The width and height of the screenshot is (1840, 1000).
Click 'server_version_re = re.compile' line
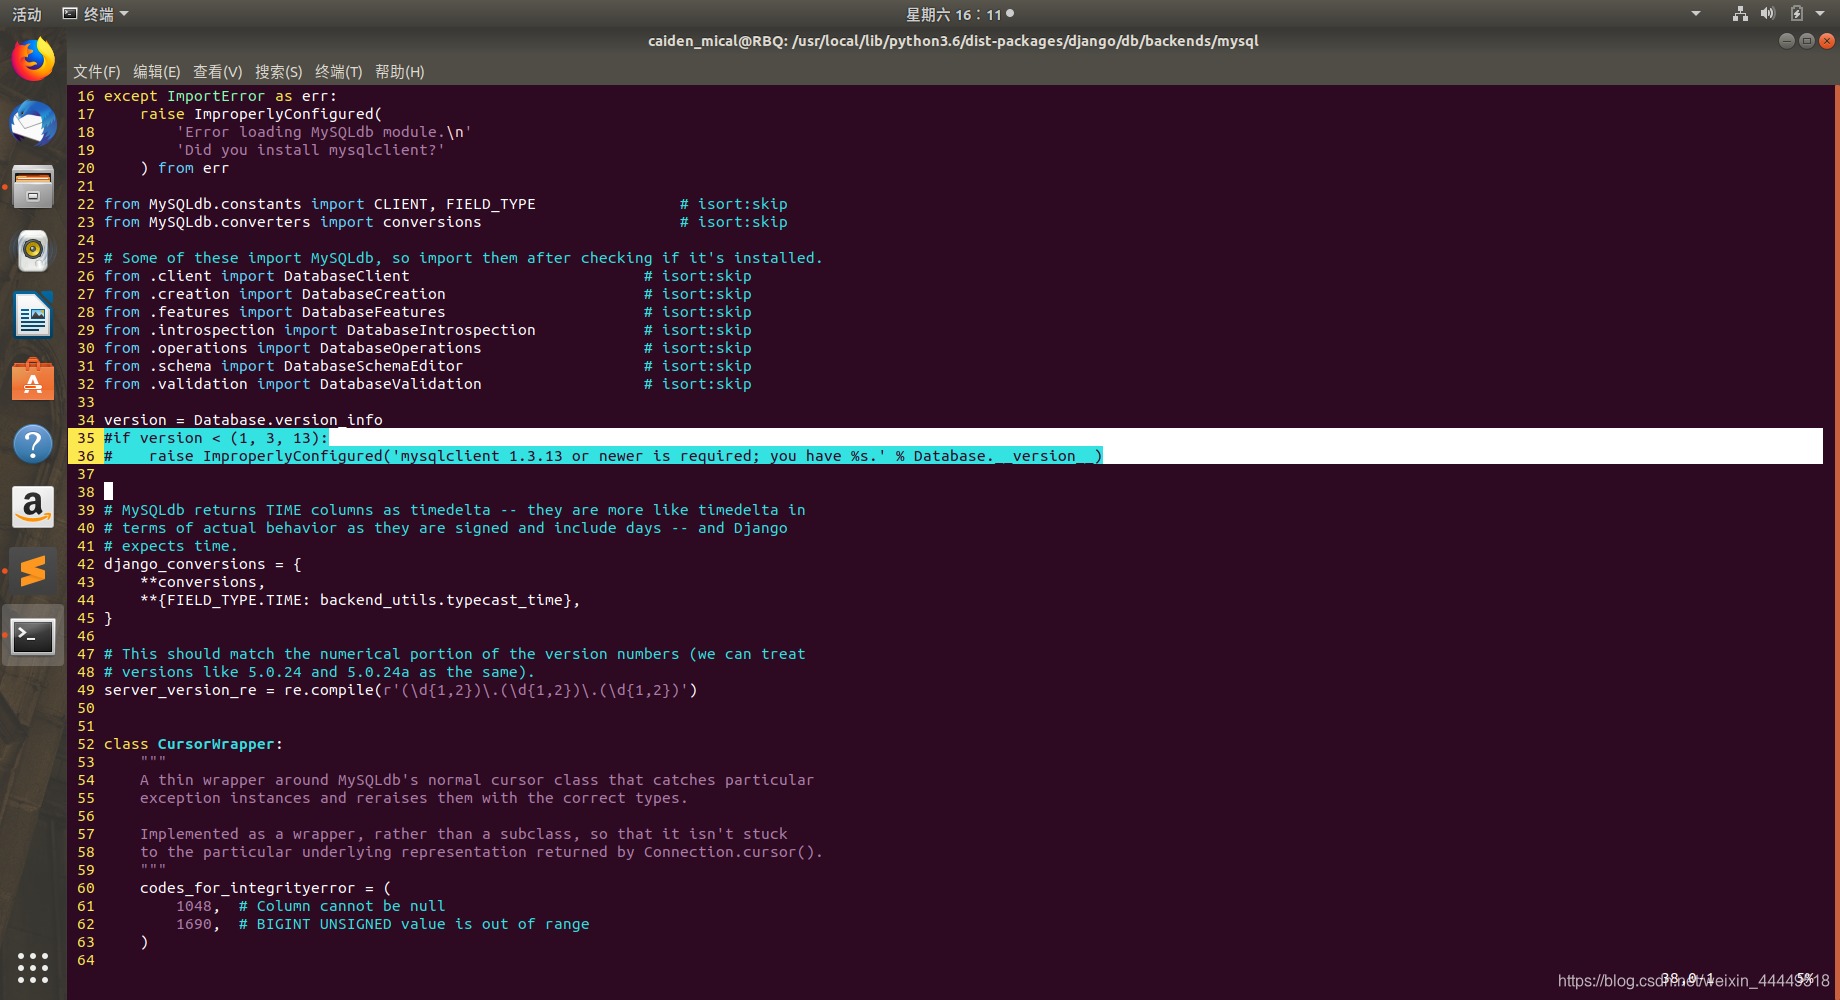pyautogui.click(x=401, y=690)
